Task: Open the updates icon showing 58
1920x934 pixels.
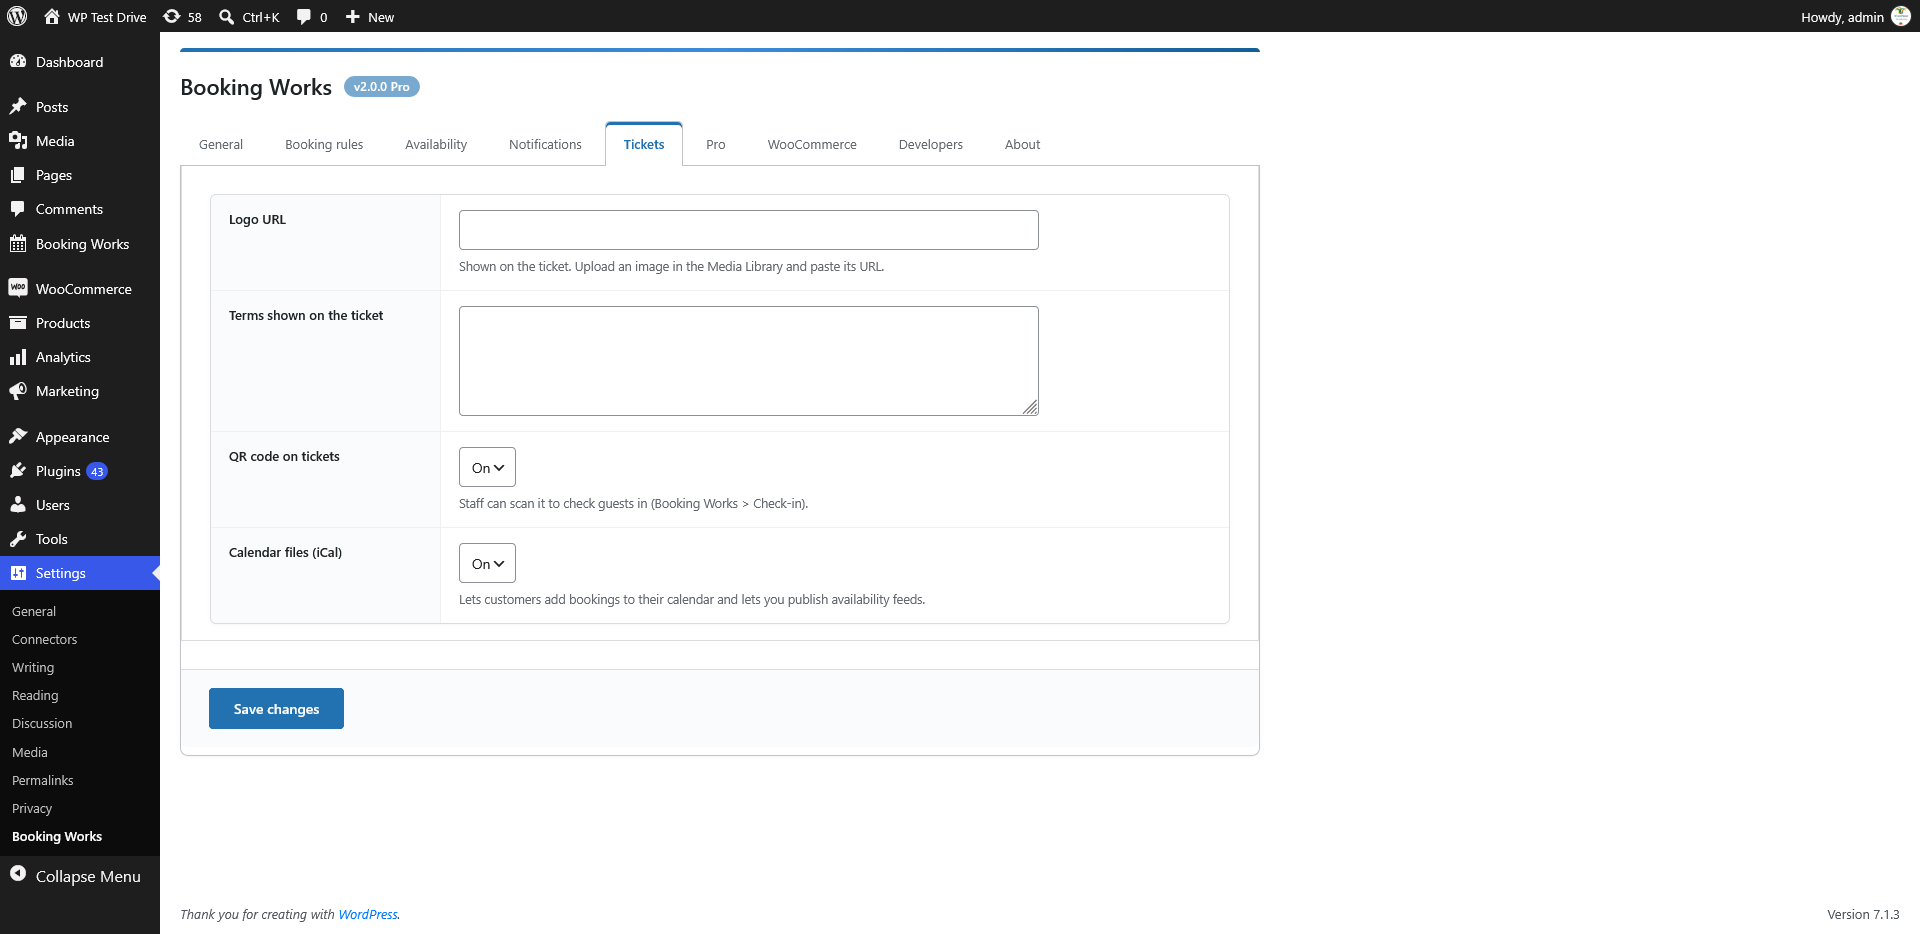Action: [172, 16]
